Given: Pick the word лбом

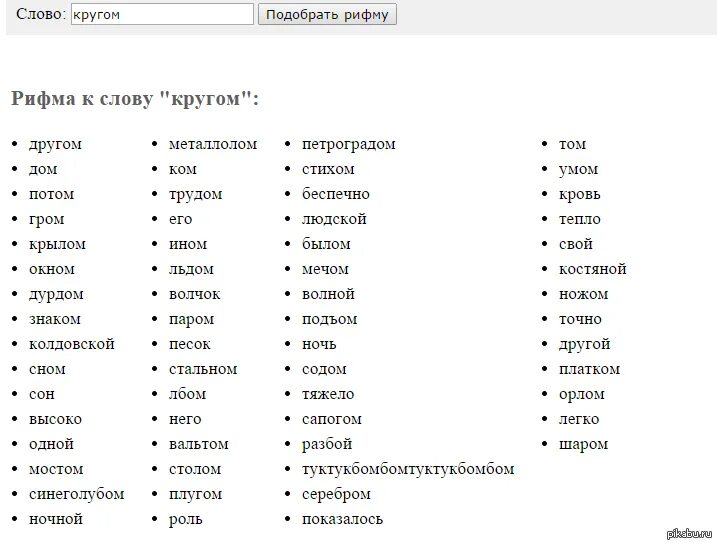Looking at the screenshot, I should pyautogui.click(x=187, y=394).
